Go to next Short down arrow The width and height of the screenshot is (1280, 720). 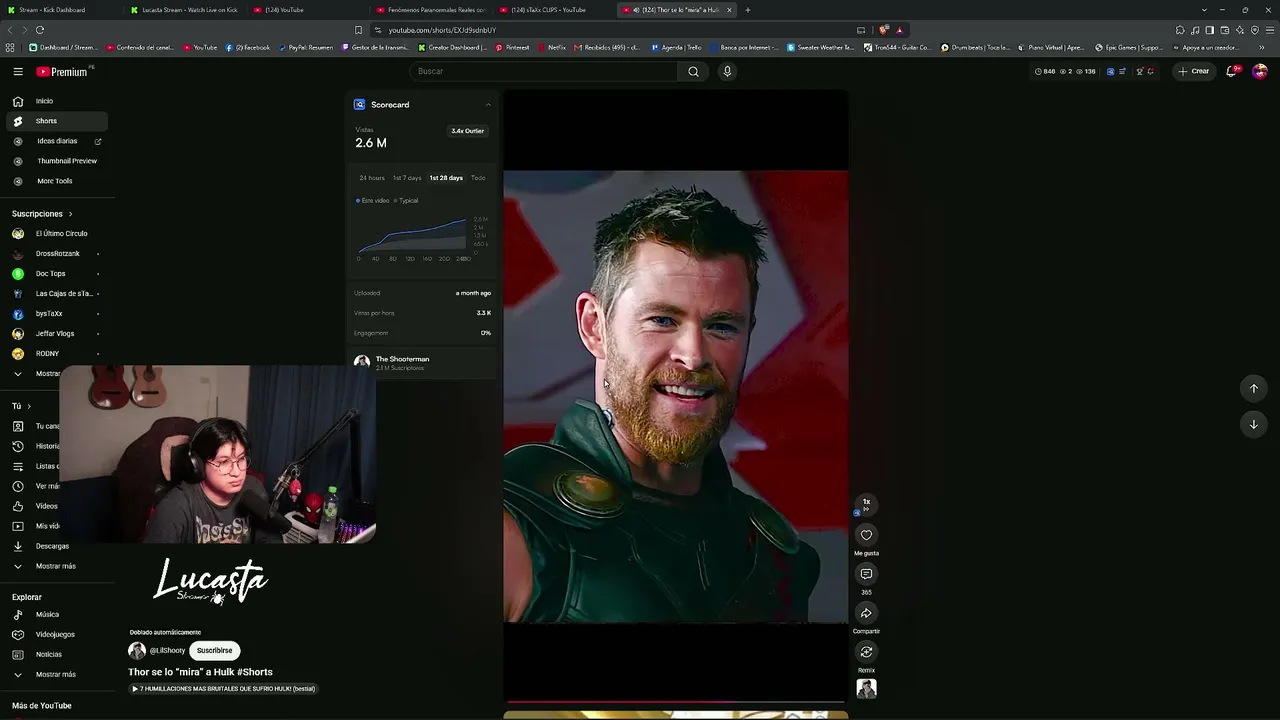pyautogui.click(x=1254, y=424)
